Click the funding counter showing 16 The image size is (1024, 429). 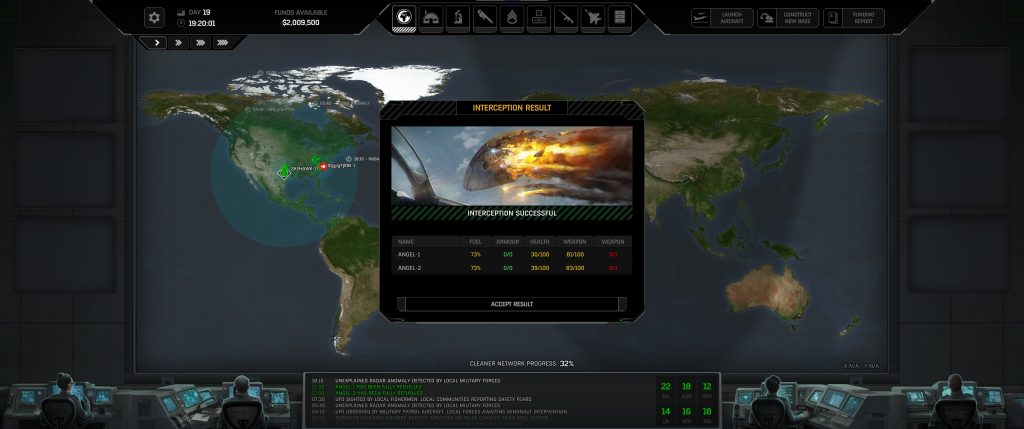(686, 413)
